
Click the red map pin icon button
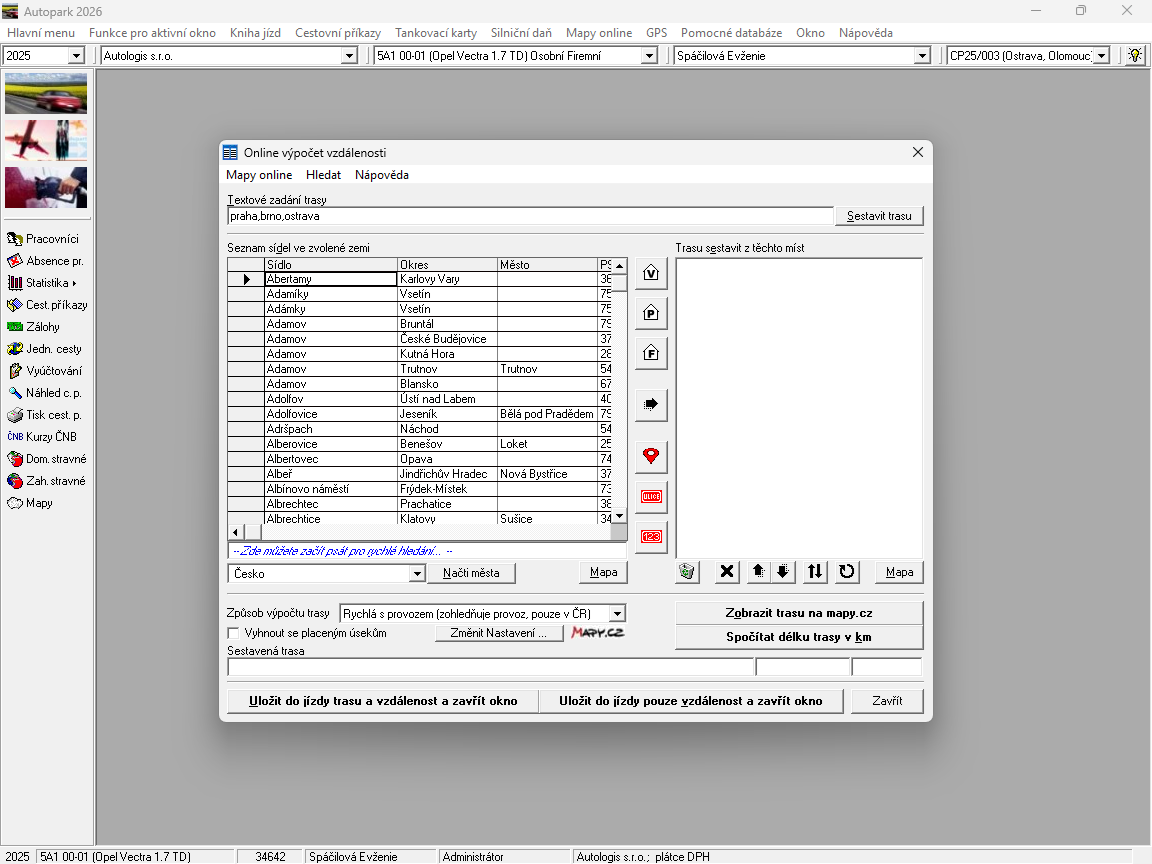click(651, 456)
